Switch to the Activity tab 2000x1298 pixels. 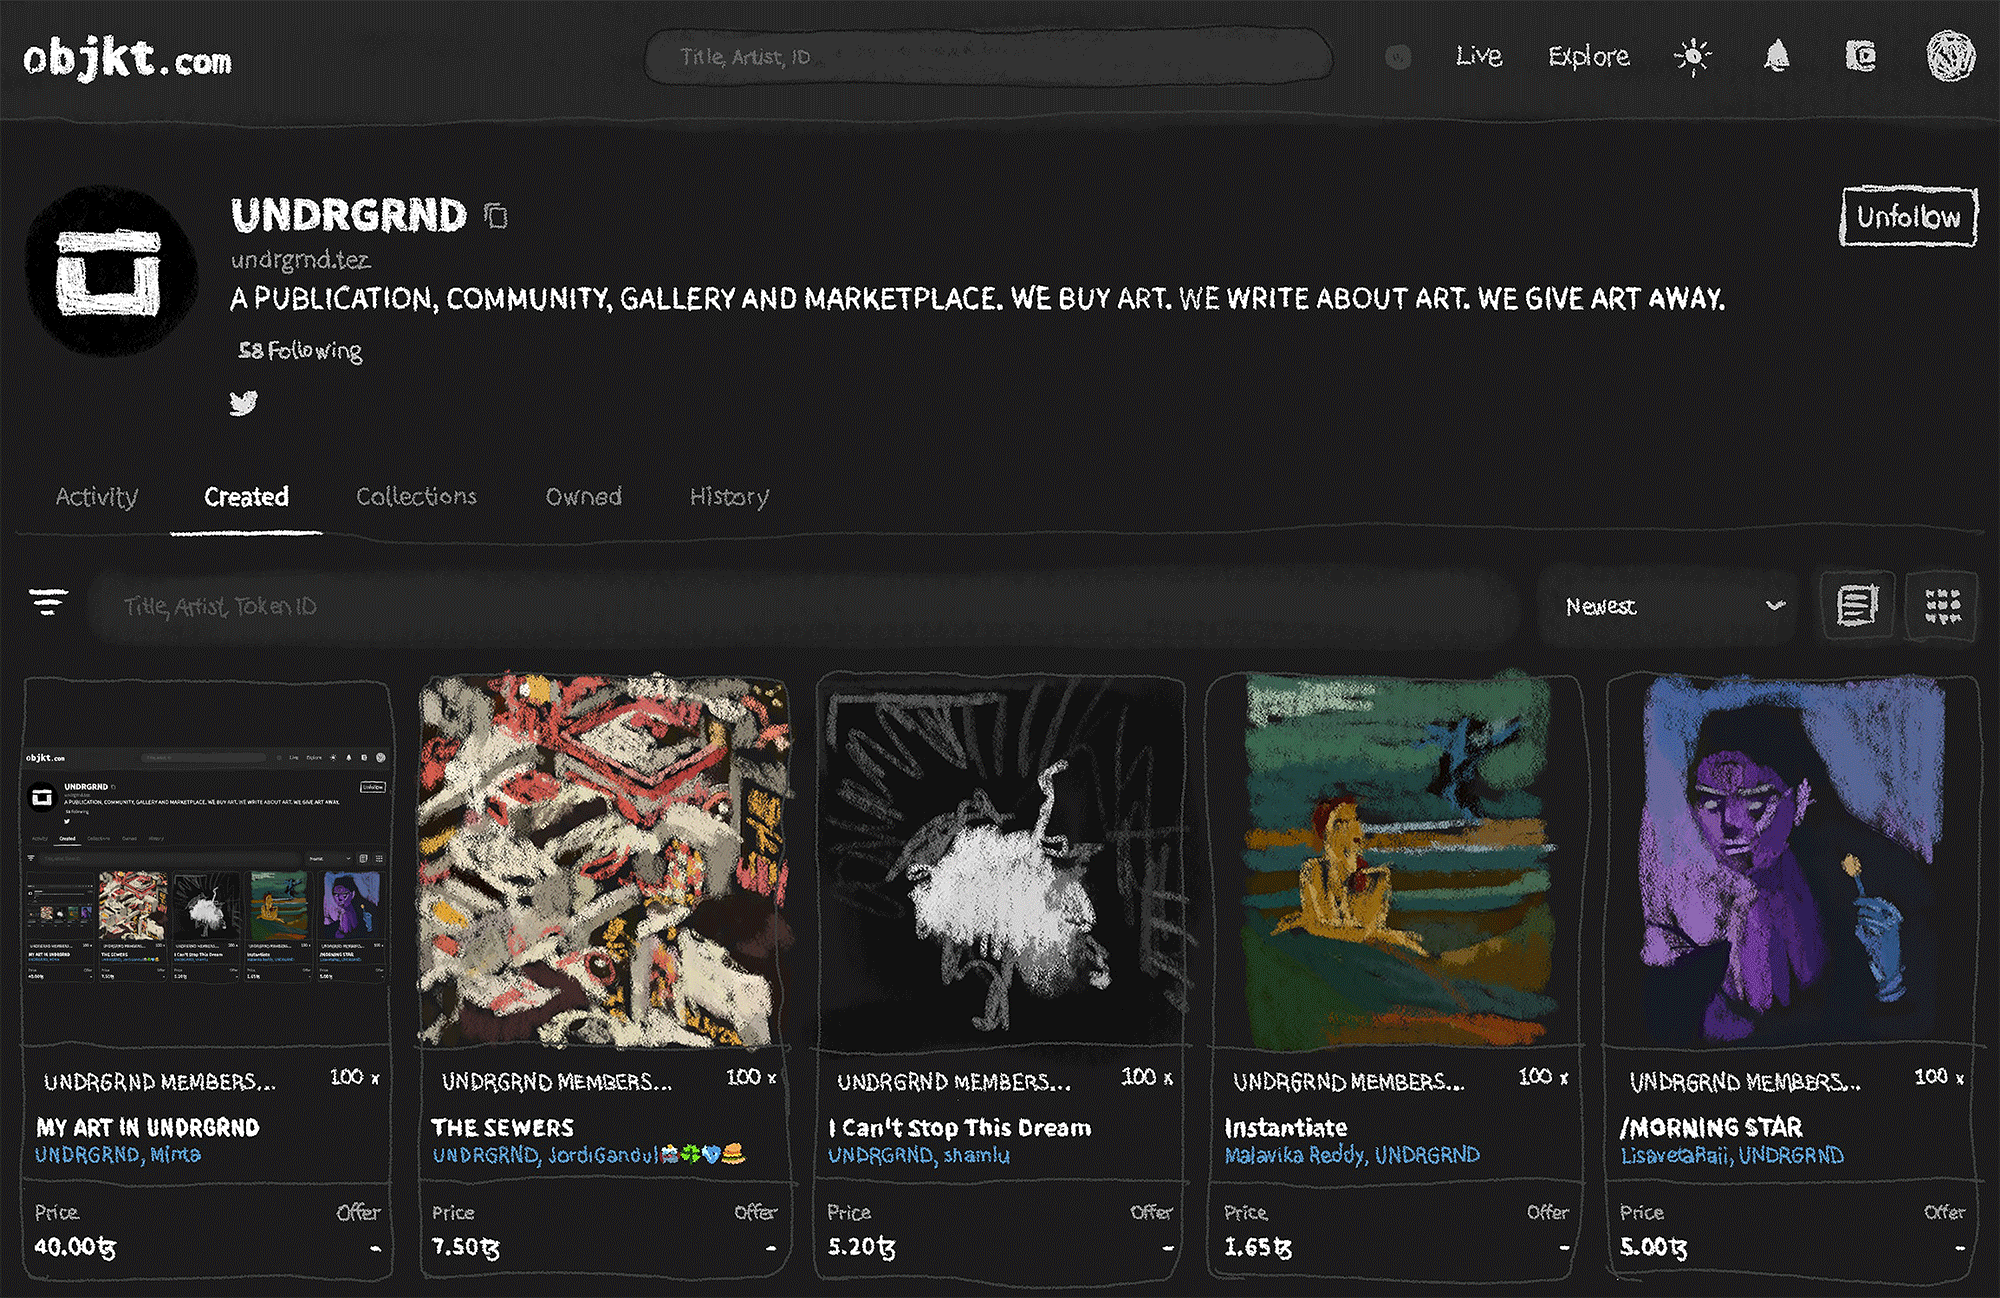point(96,497)
